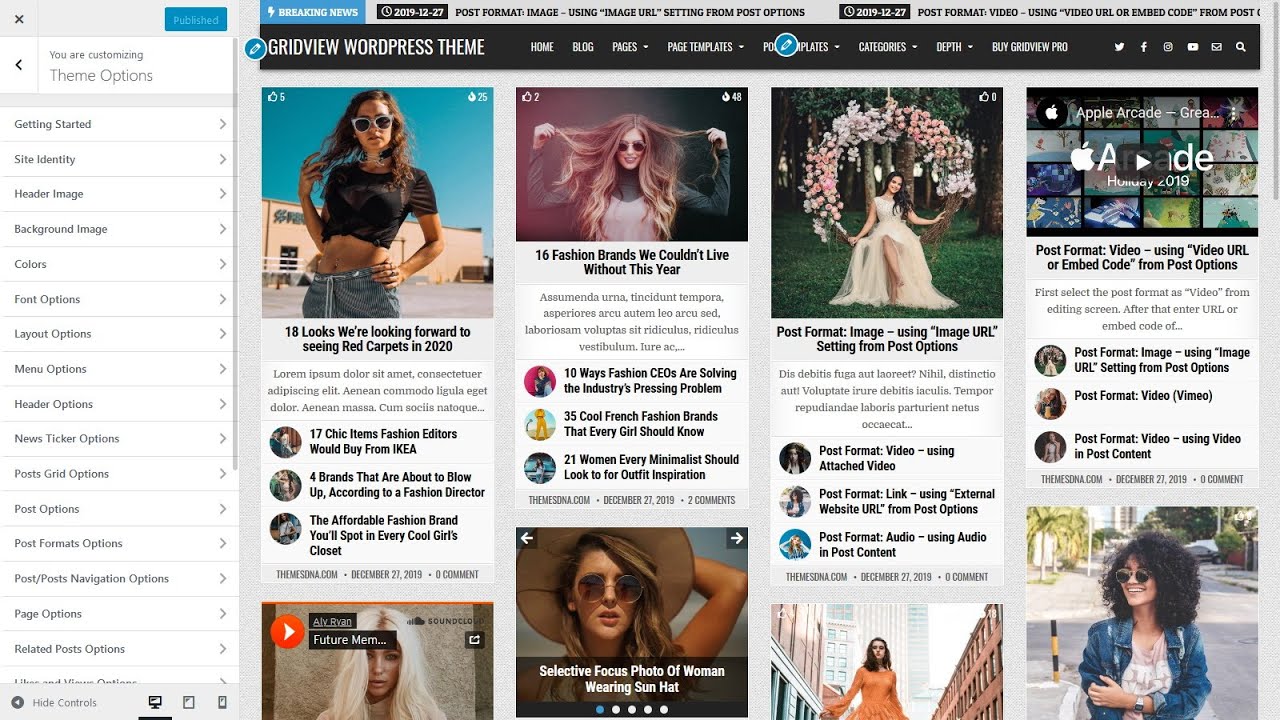Expand the Site Identity section
Viewport: 1280px width, 720px height.
click(x=119, y=159)
